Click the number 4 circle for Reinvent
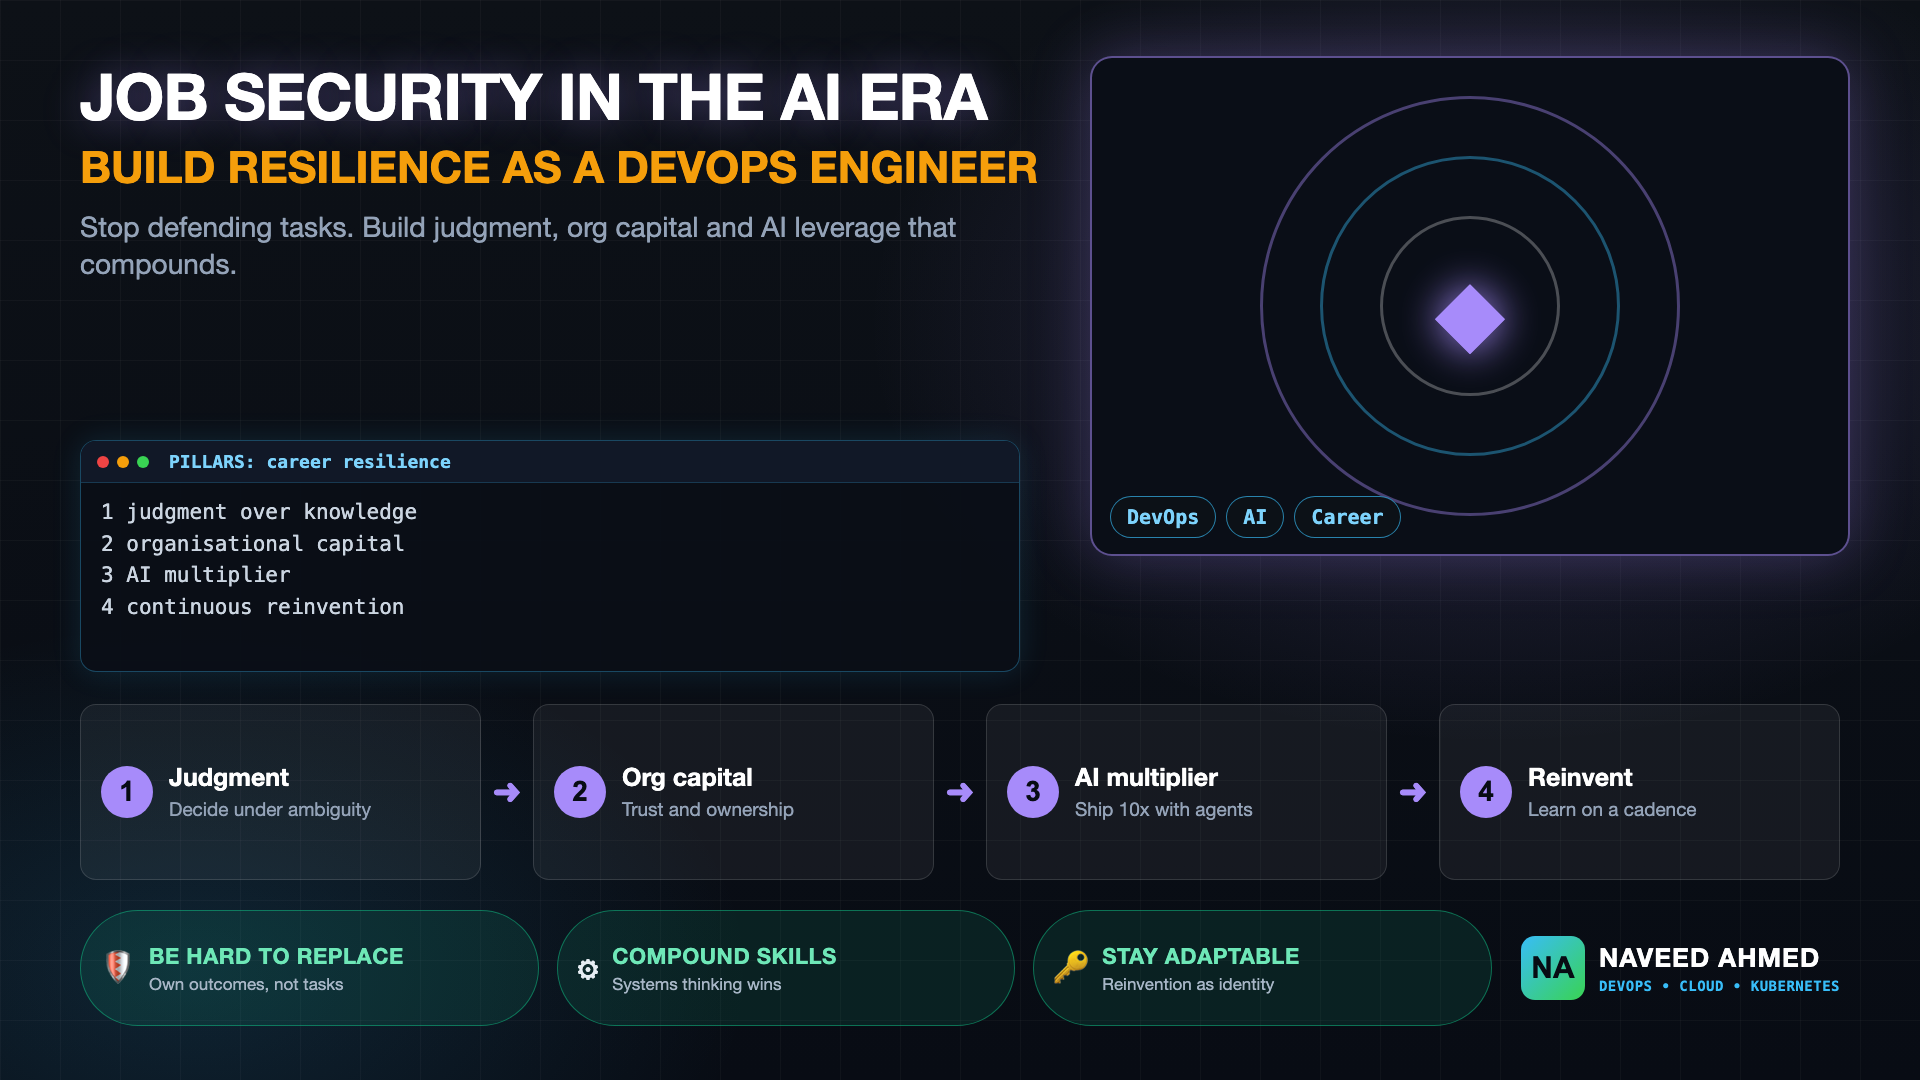The image size is (1920, 1080). 1486,792
